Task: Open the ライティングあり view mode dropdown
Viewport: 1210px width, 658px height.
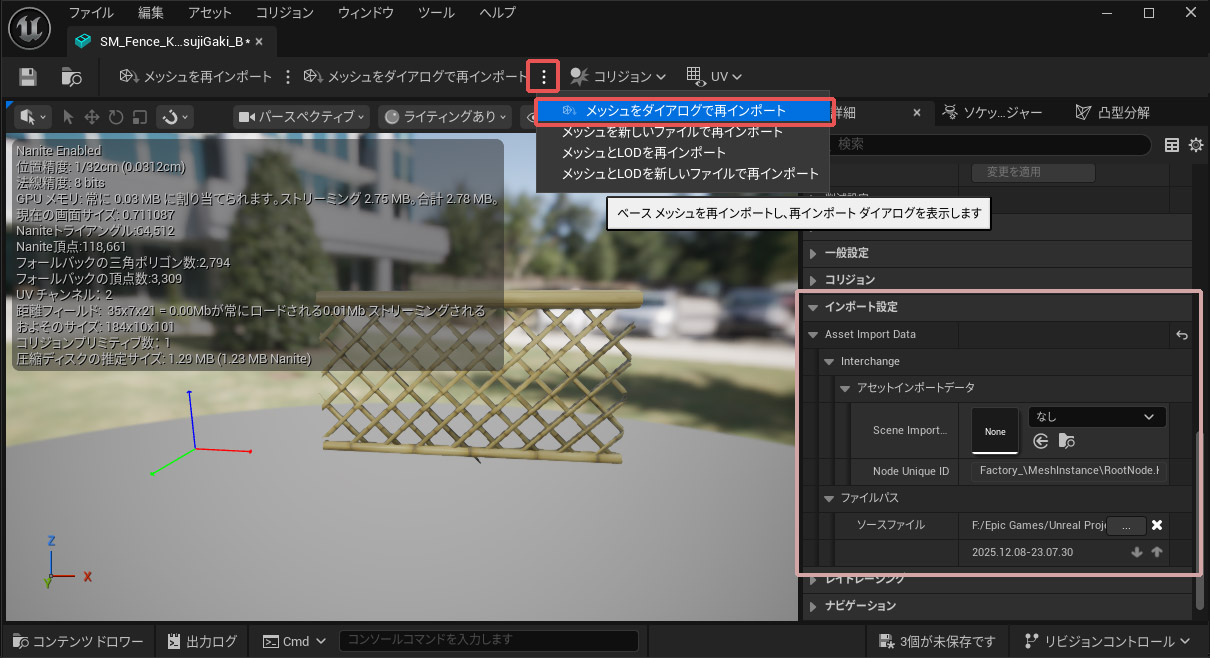Action: [x=447, y=117]
